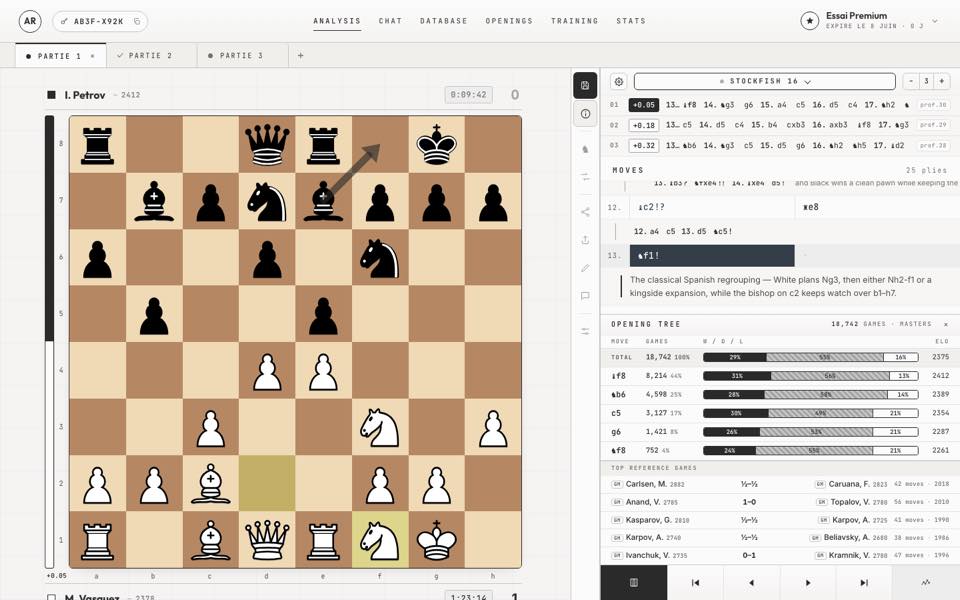Open the Chat tab
The width and height of the screenshot is (960, 600).
pos(390,21)
